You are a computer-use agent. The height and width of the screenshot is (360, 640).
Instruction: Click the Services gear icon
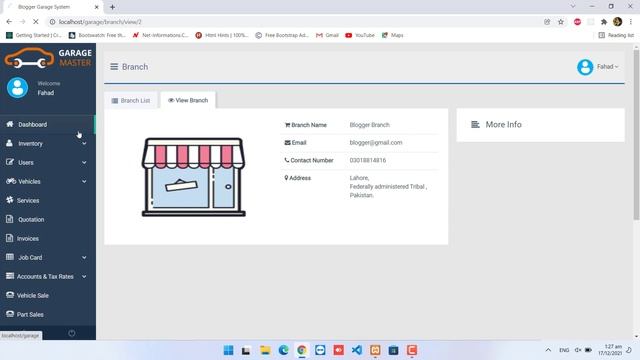tap(10, 200)
